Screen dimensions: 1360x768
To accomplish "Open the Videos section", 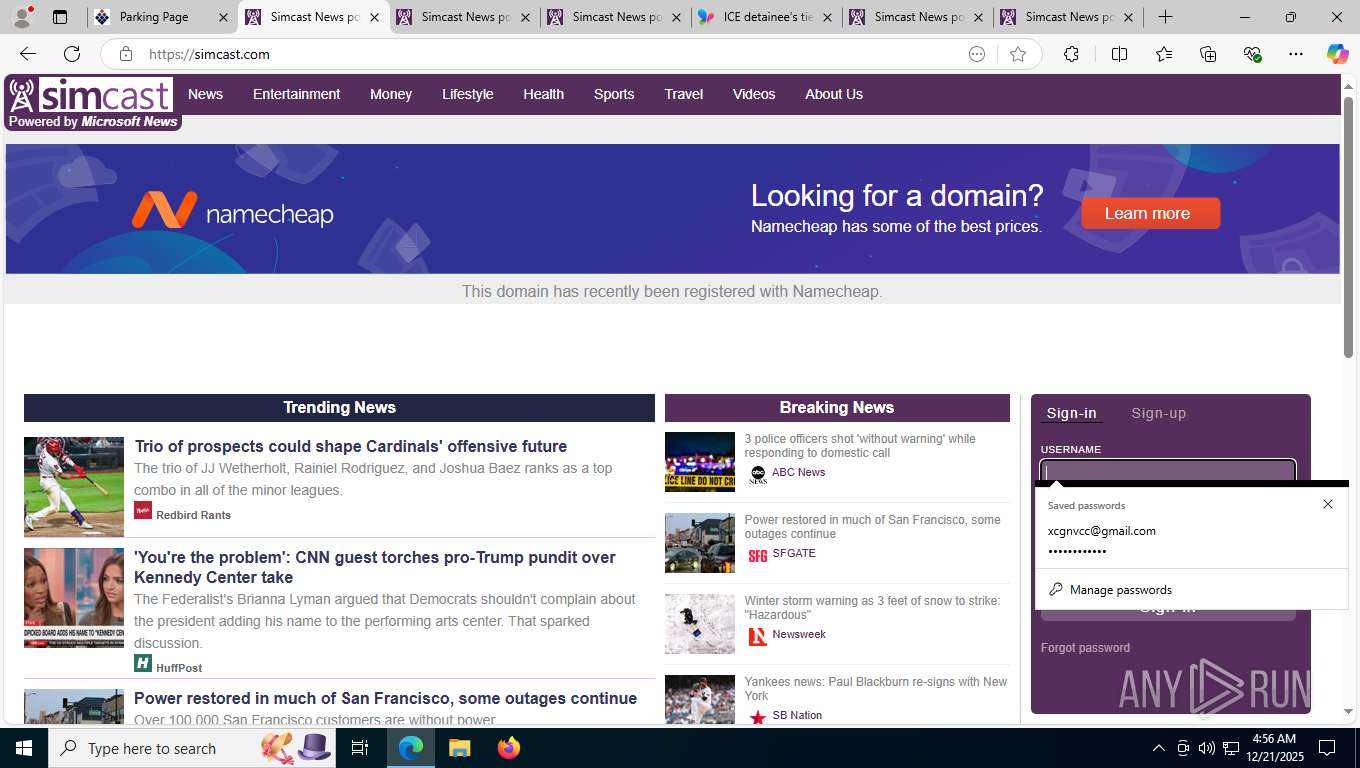I will 754,94.
